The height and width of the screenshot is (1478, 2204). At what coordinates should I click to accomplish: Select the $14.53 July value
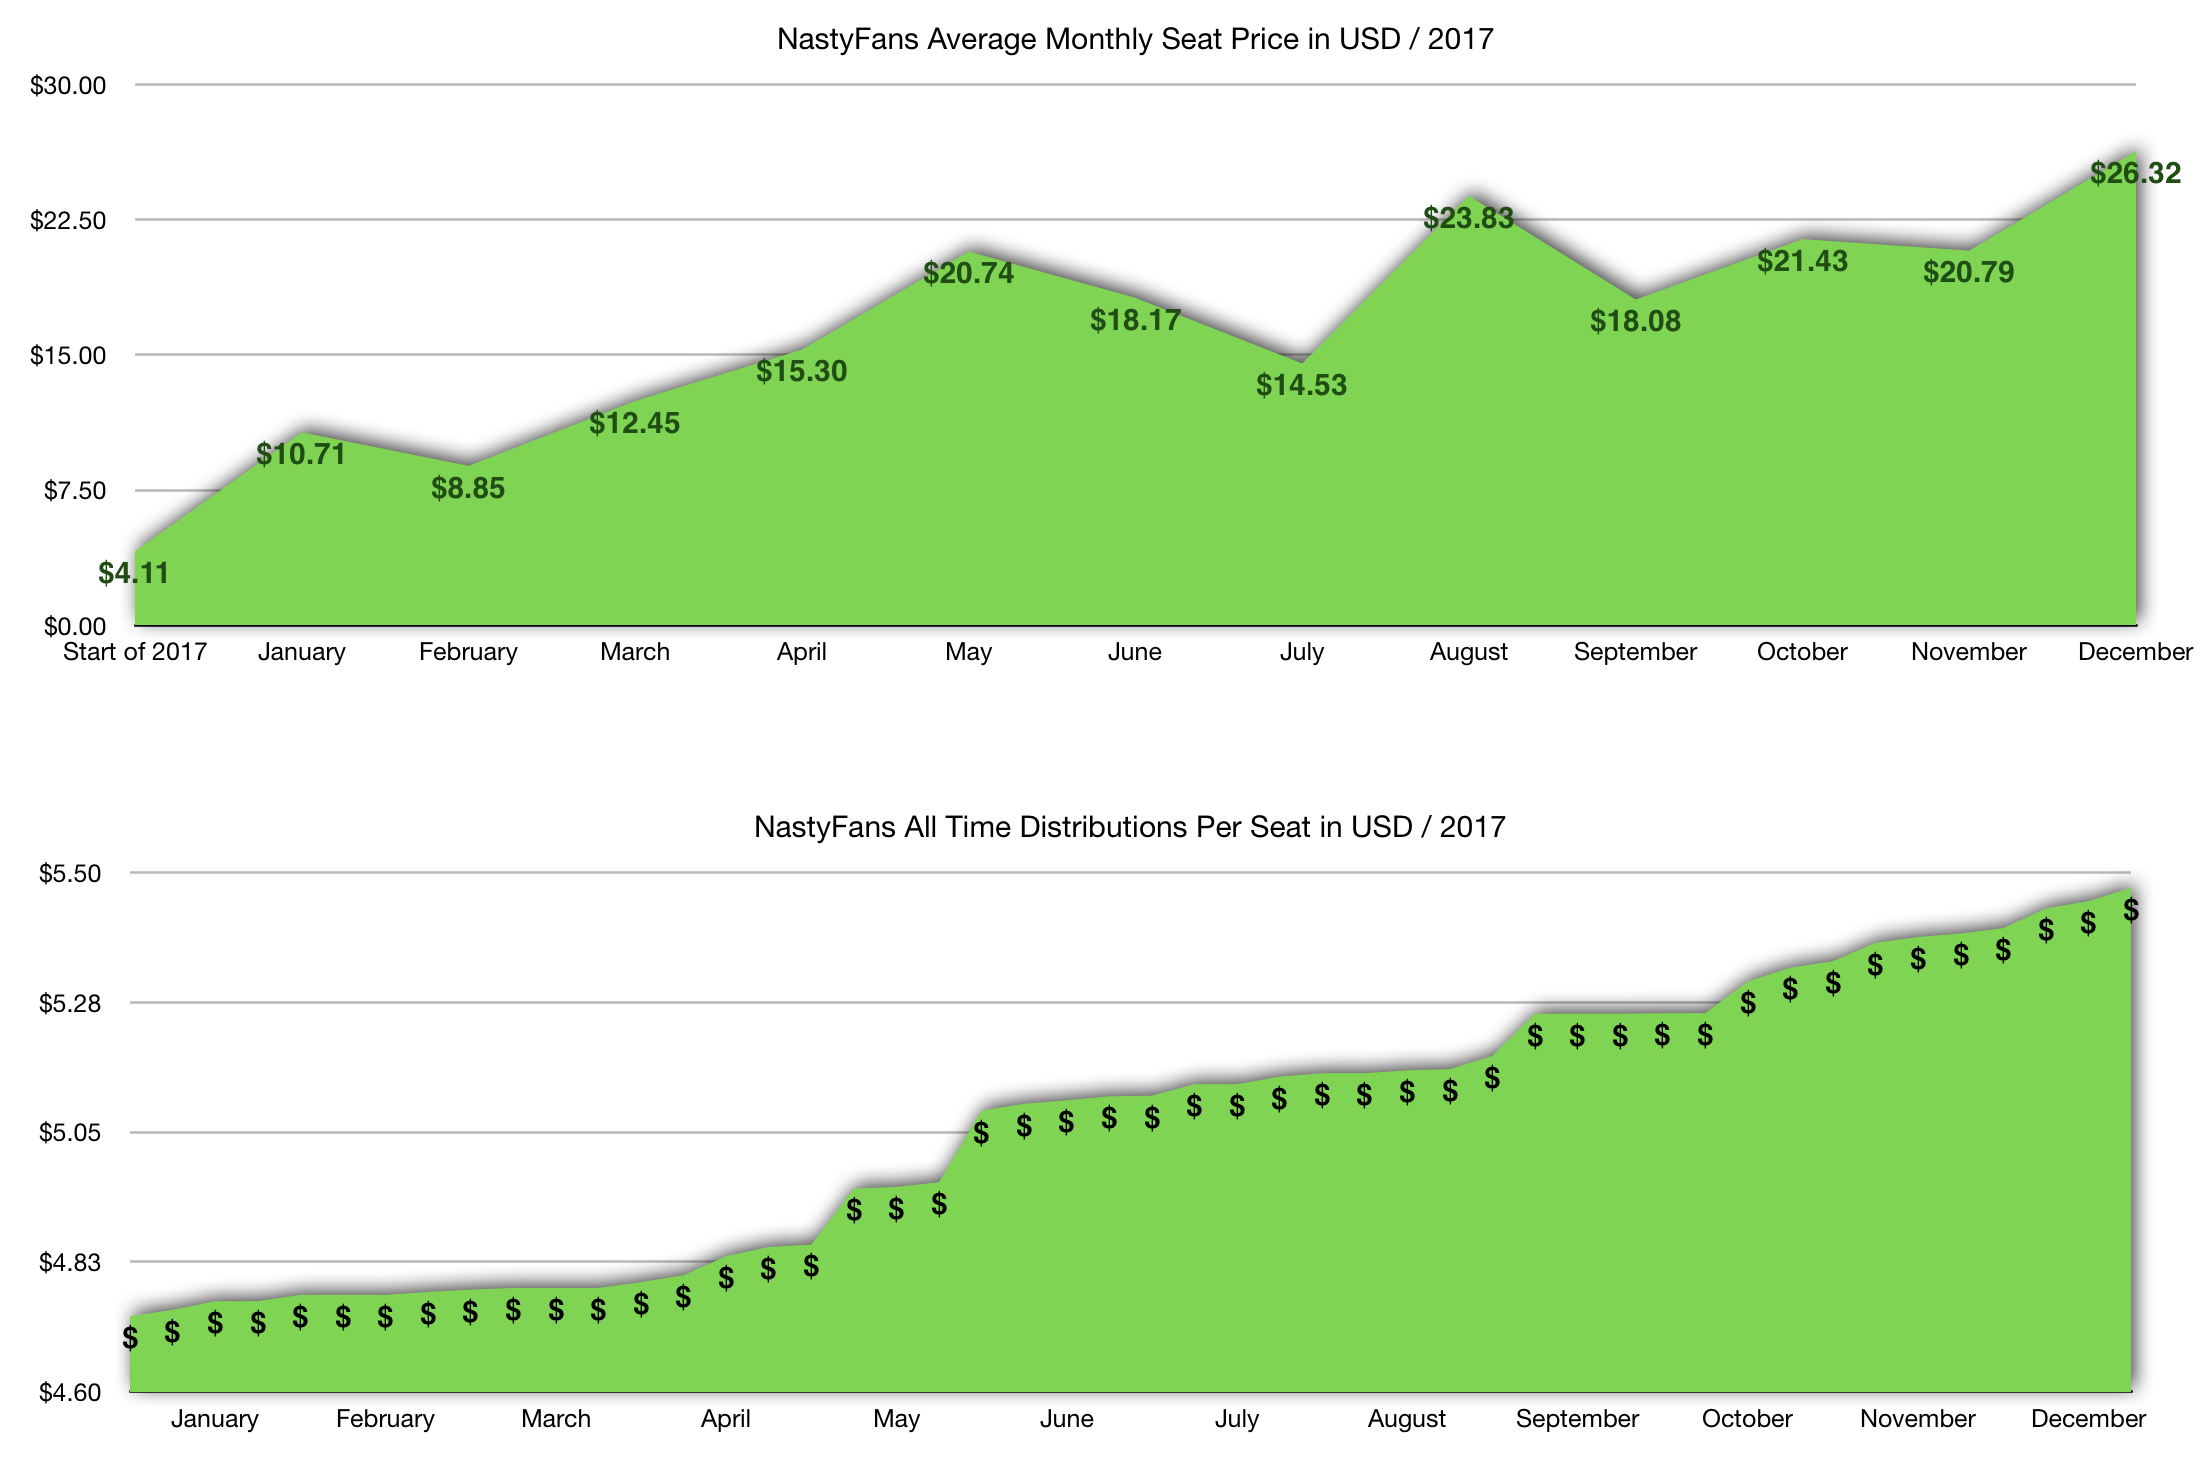tap(1301, 385)
